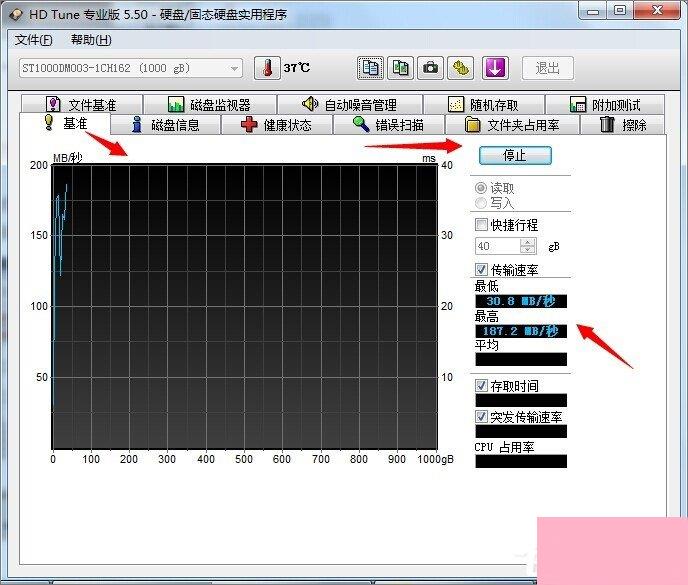This screenshot has width=688, height=585.
Task: Maximize the HD Tune window
Action: (x=620, y=11)
